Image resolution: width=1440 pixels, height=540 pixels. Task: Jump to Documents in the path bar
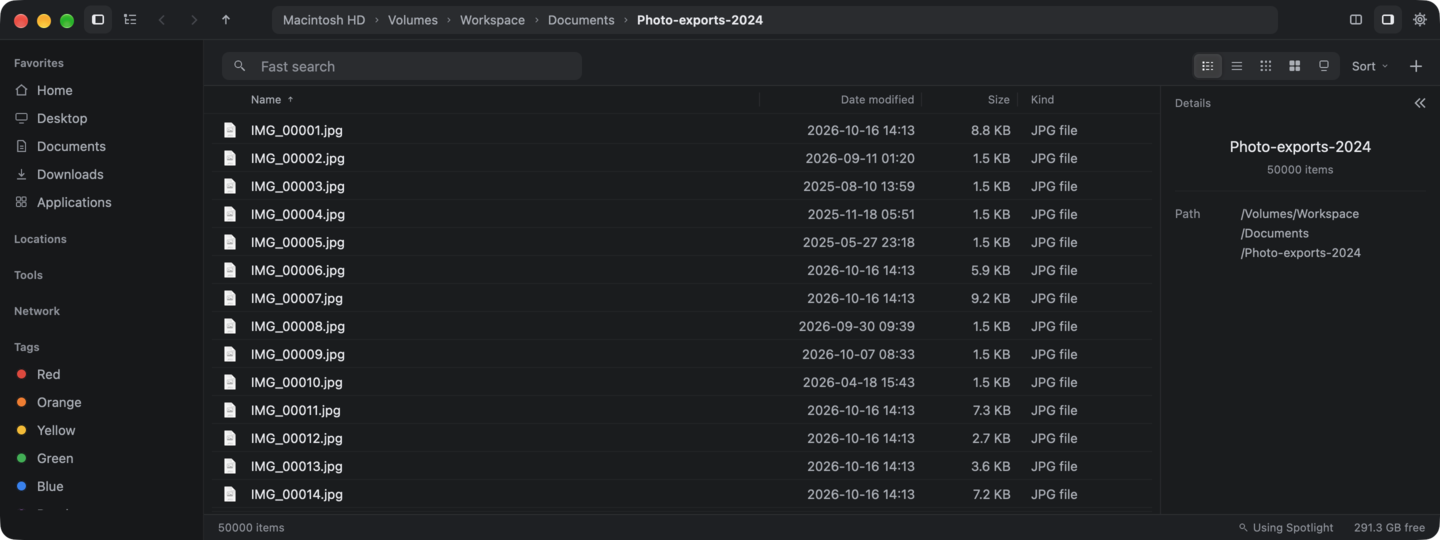point(581,20)
